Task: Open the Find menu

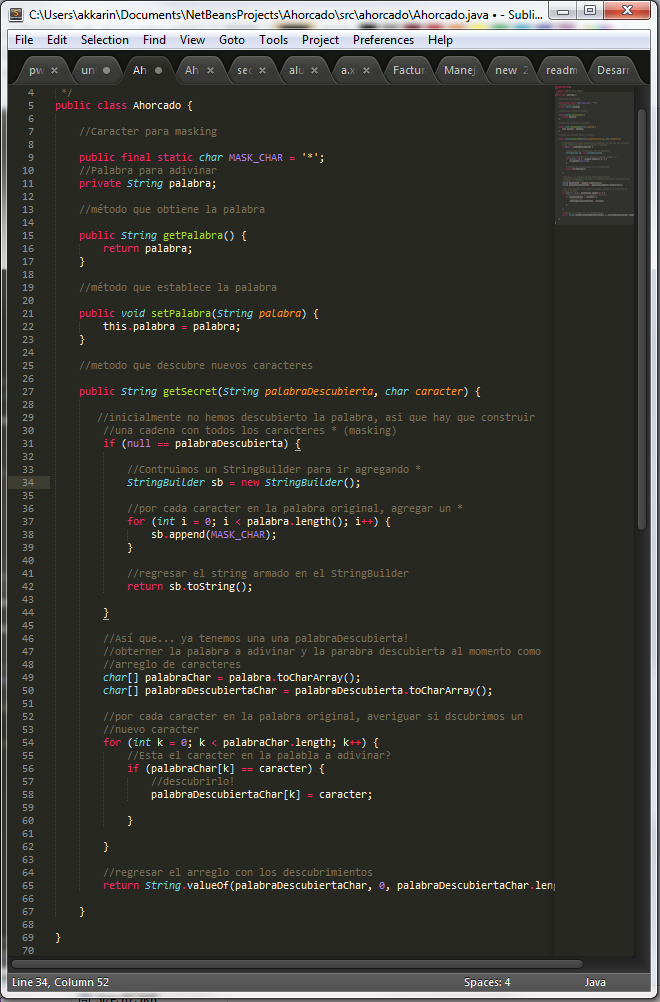Action: click(x=154, y=40)
